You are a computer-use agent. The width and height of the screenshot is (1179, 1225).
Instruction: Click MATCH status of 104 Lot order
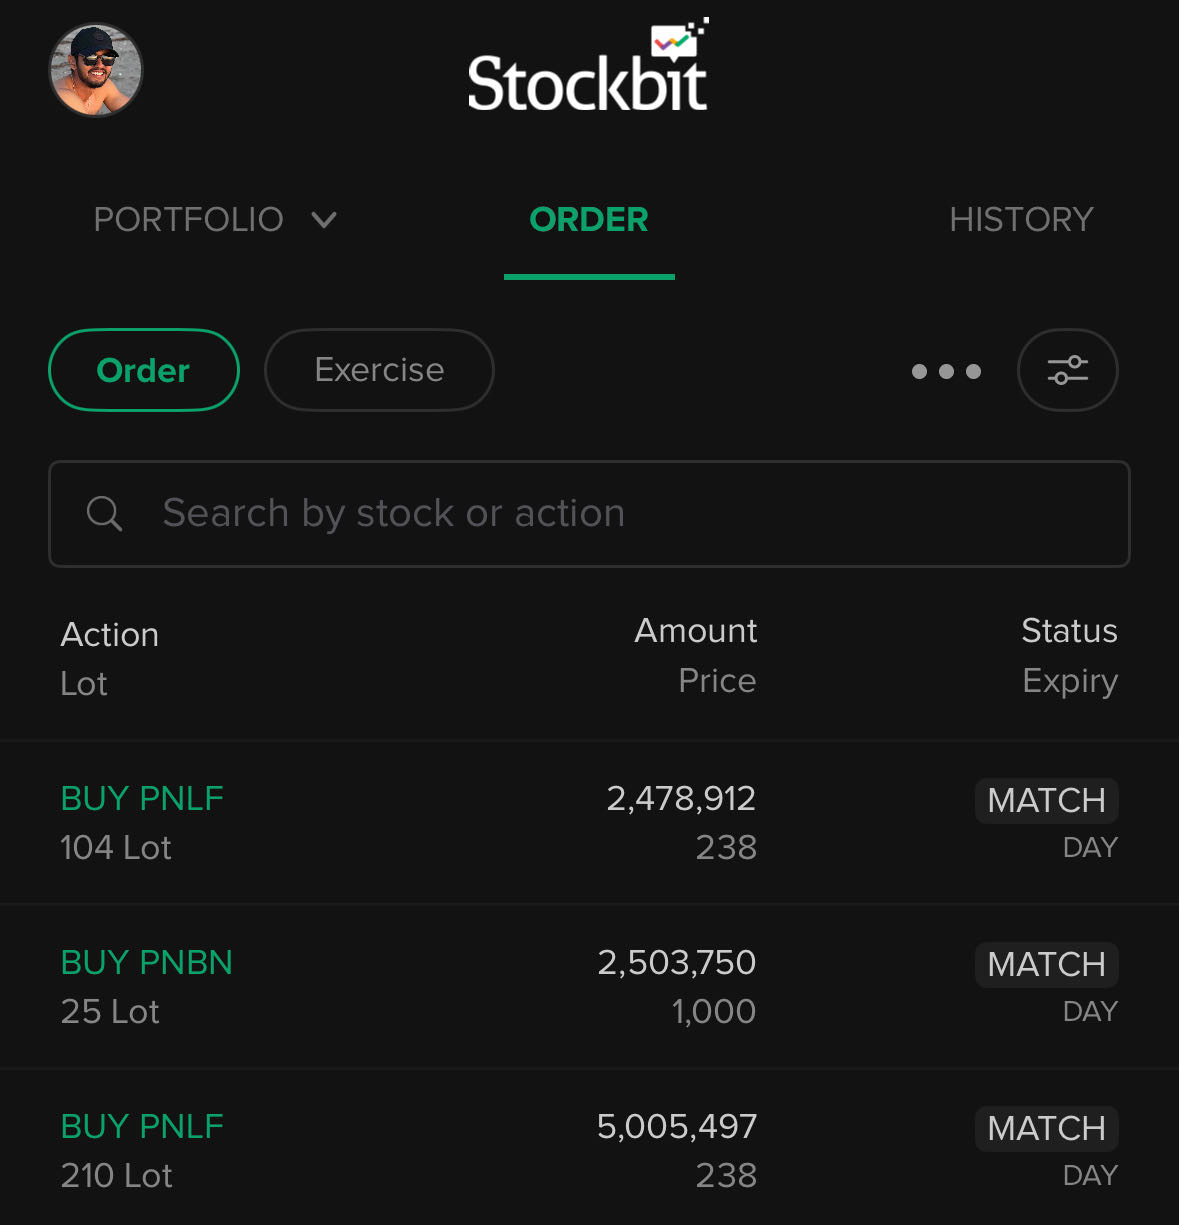click(x=1046, y=800)
